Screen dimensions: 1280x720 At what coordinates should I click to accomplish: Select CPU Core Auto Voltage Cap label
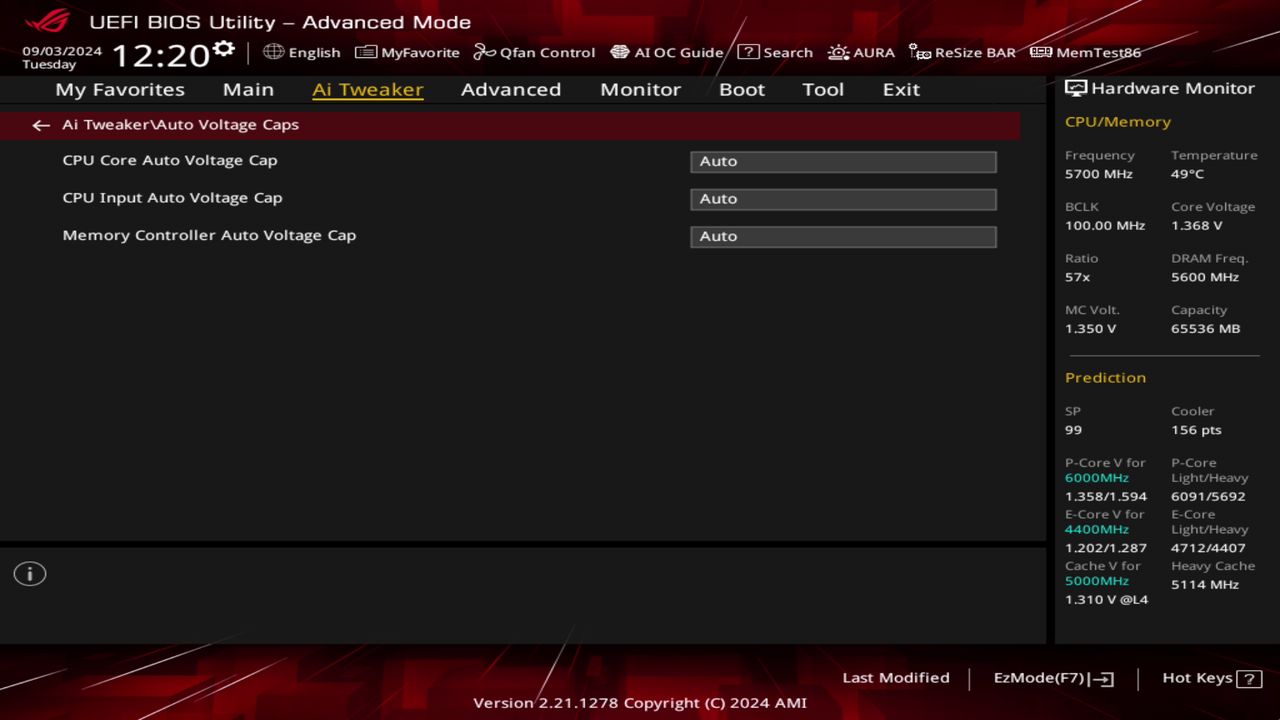point(170,160)
